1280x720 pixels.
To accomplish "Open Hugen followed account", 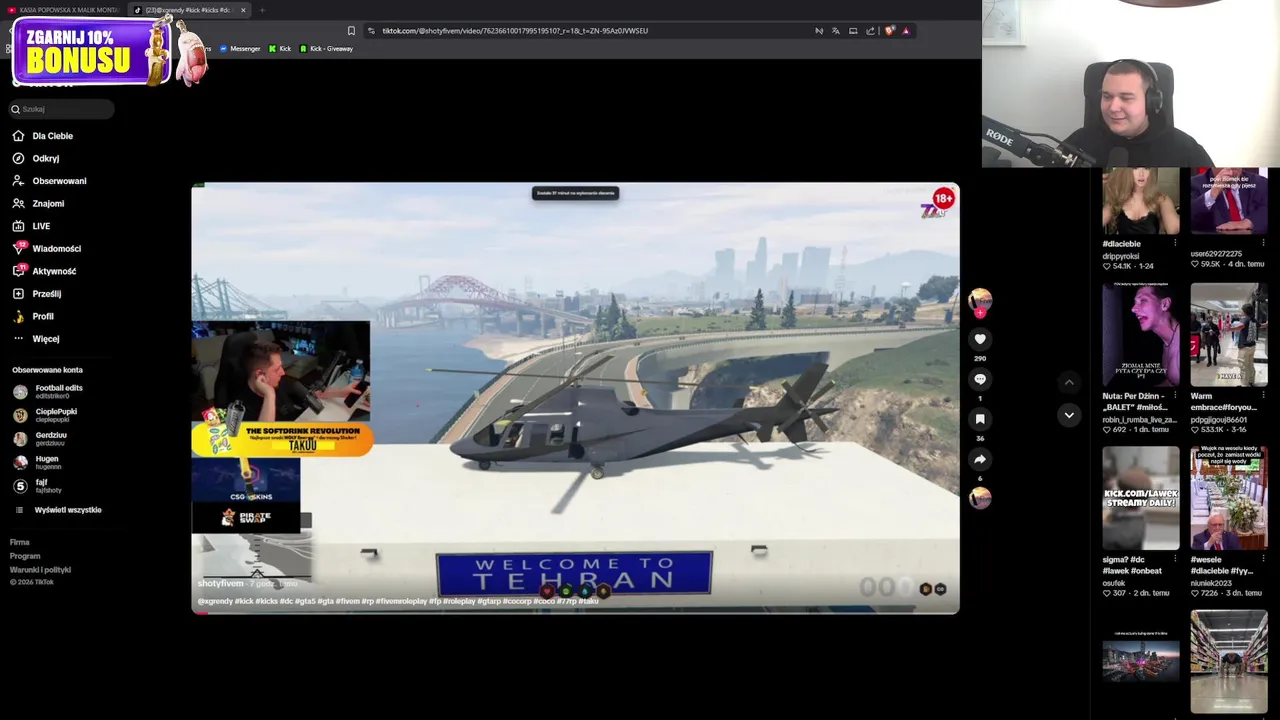I will coord(36,462).
